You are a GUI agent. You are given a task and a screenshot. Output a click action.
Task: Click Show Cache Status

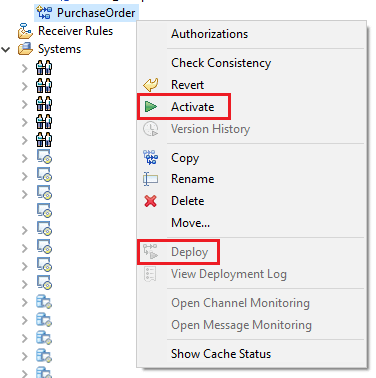coord(221,354)
